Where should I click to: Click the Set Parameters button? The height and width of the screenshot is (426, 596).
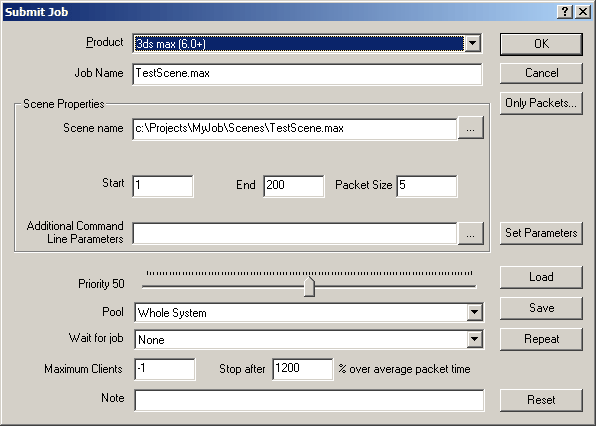pyautogui.click(x=541, y=233)
